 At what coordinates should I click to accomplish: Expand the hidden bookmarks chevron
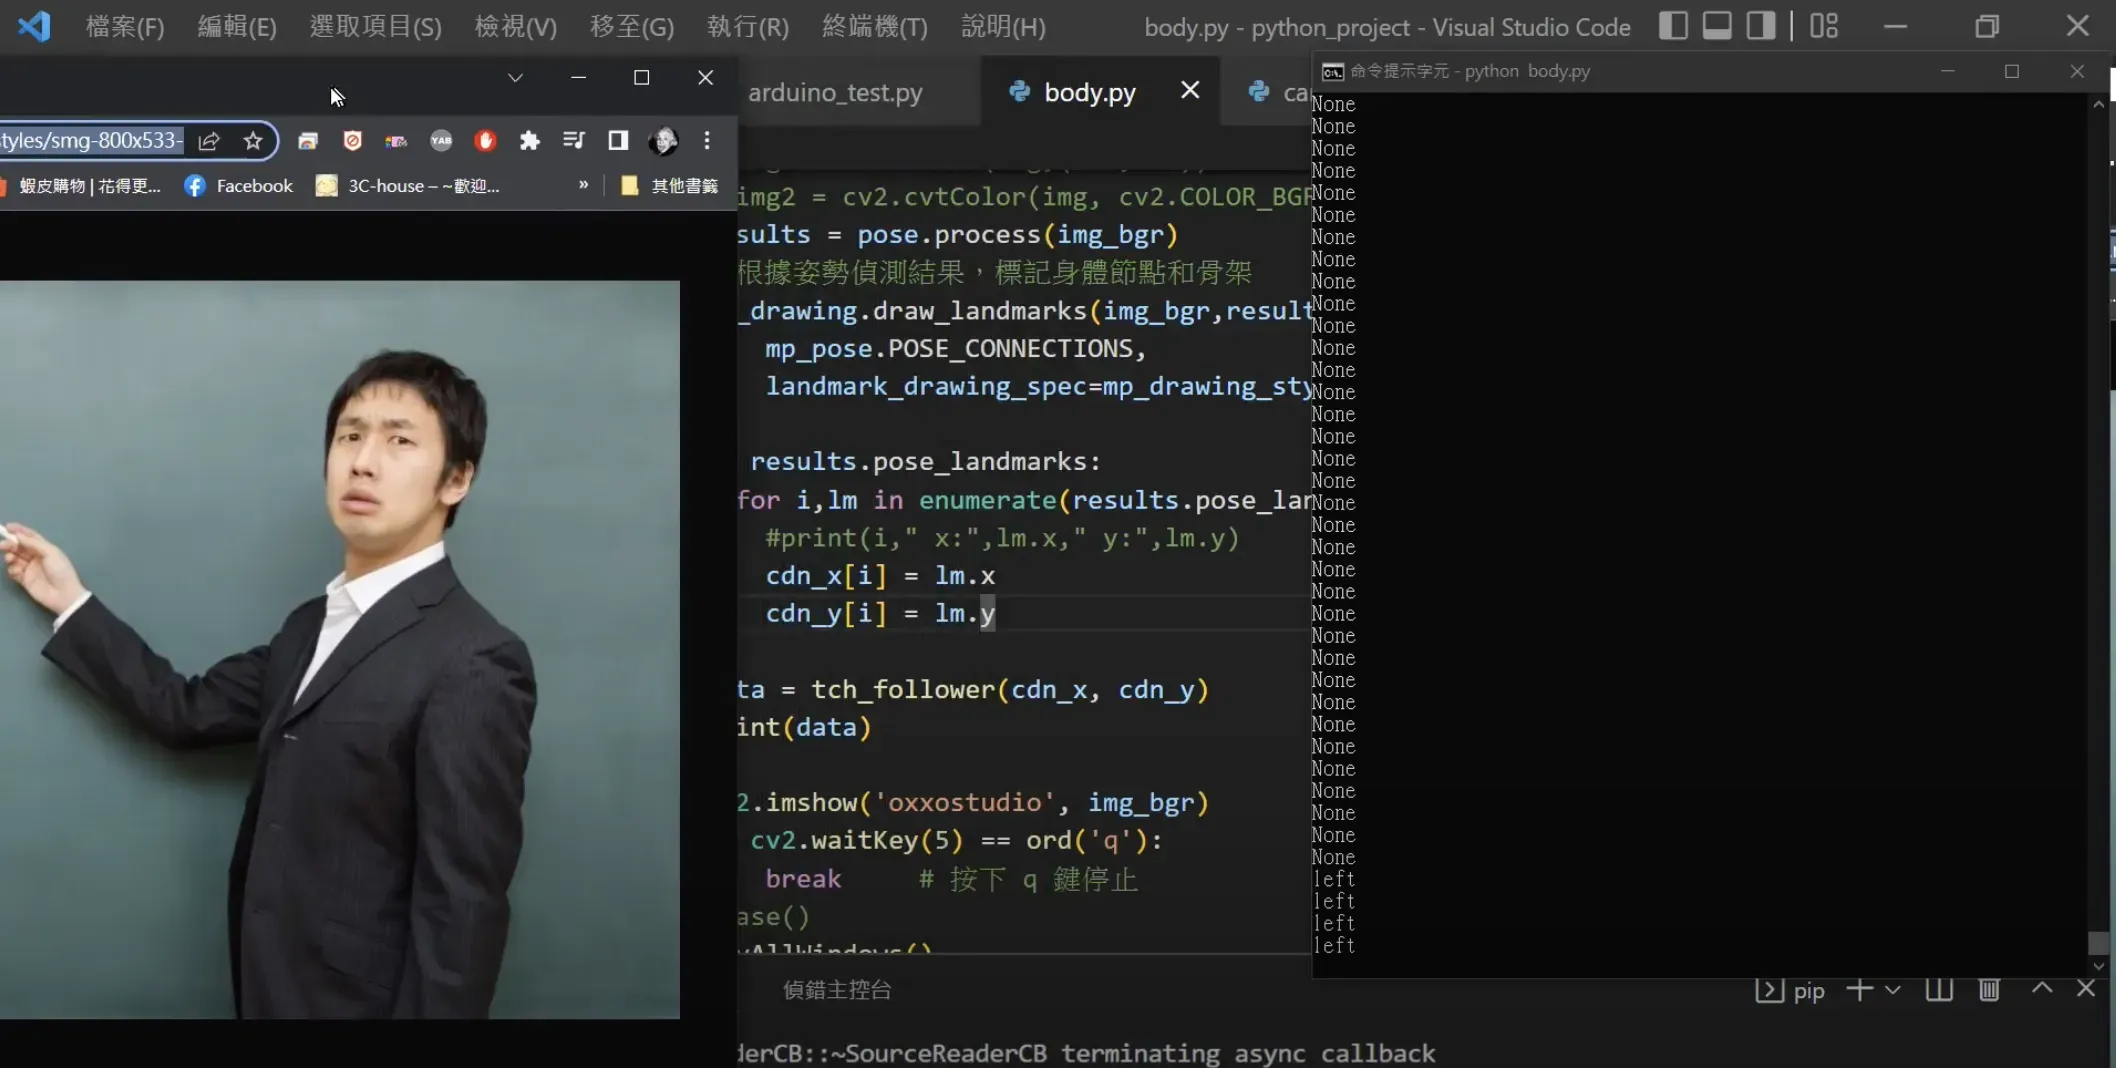click(x=583, y=185)
